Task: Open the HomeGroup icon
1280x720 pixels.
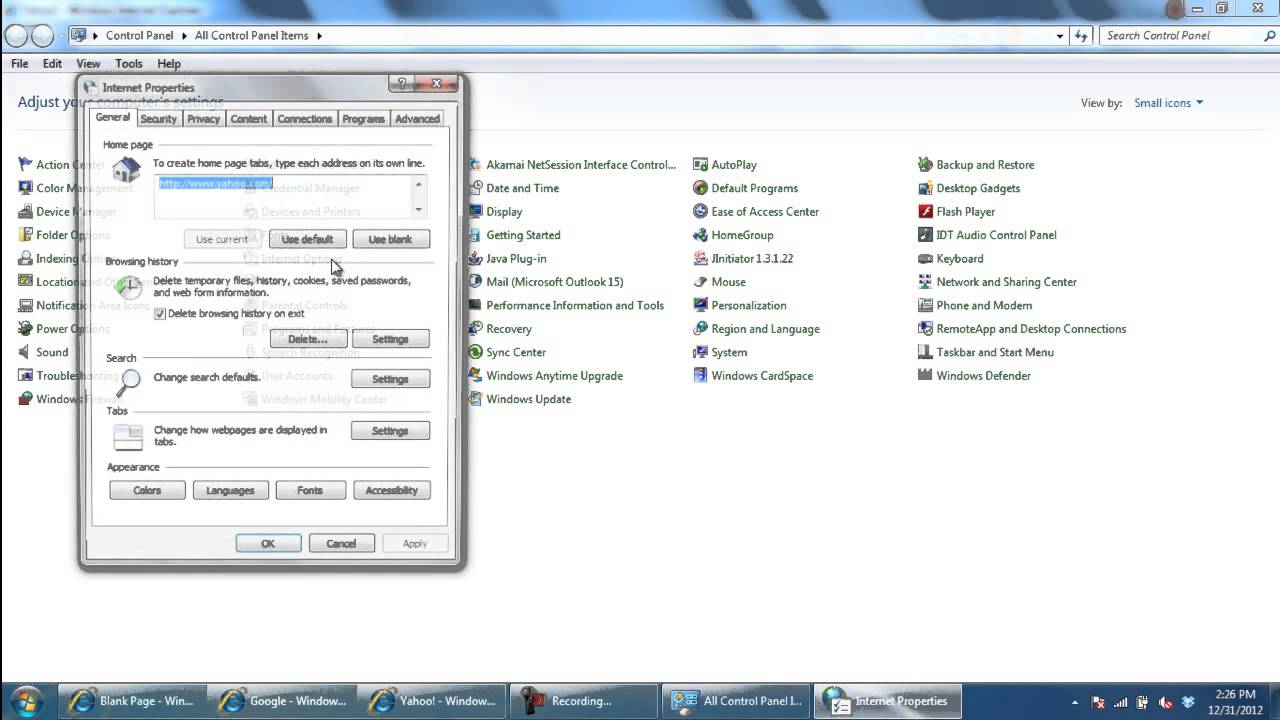Action: coord(734,235)
